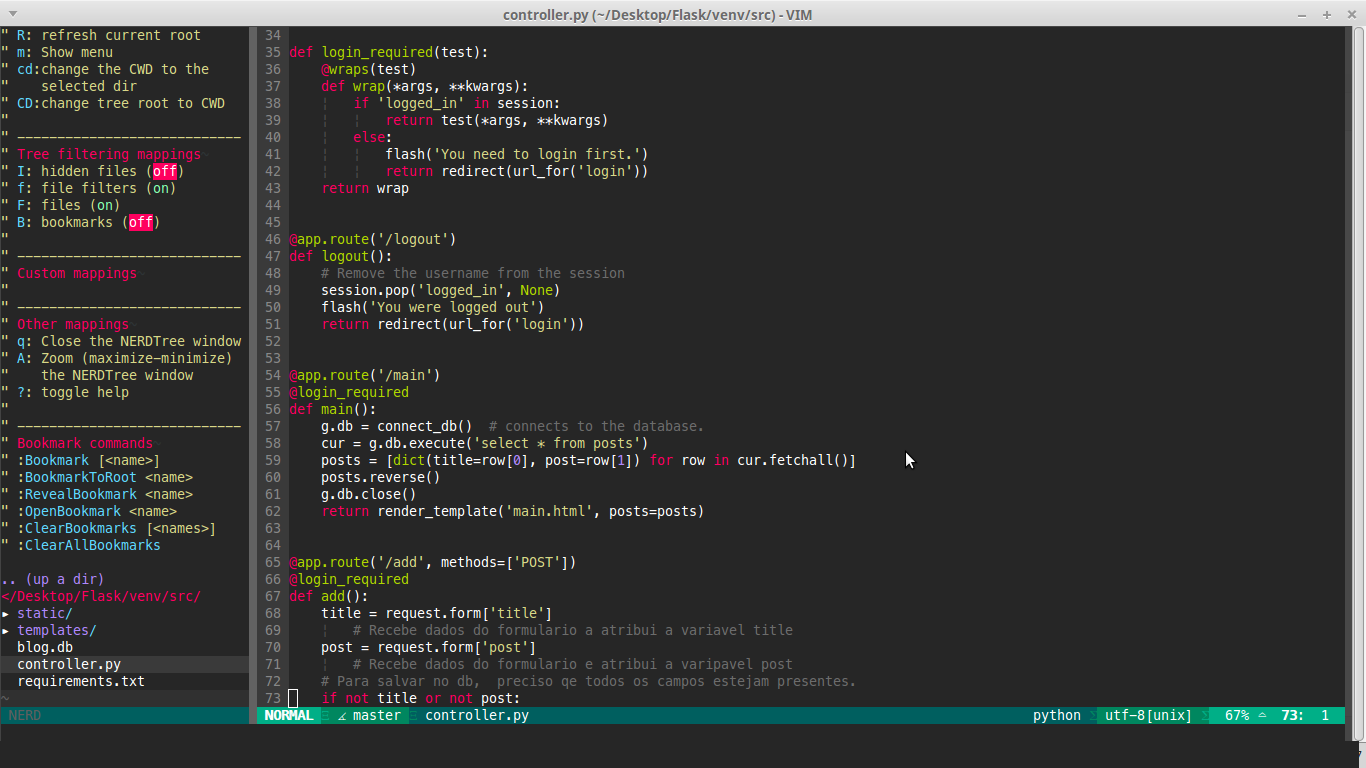Click 'master' branch name in statusline
1366x768 pixels.
click(377, 715)
